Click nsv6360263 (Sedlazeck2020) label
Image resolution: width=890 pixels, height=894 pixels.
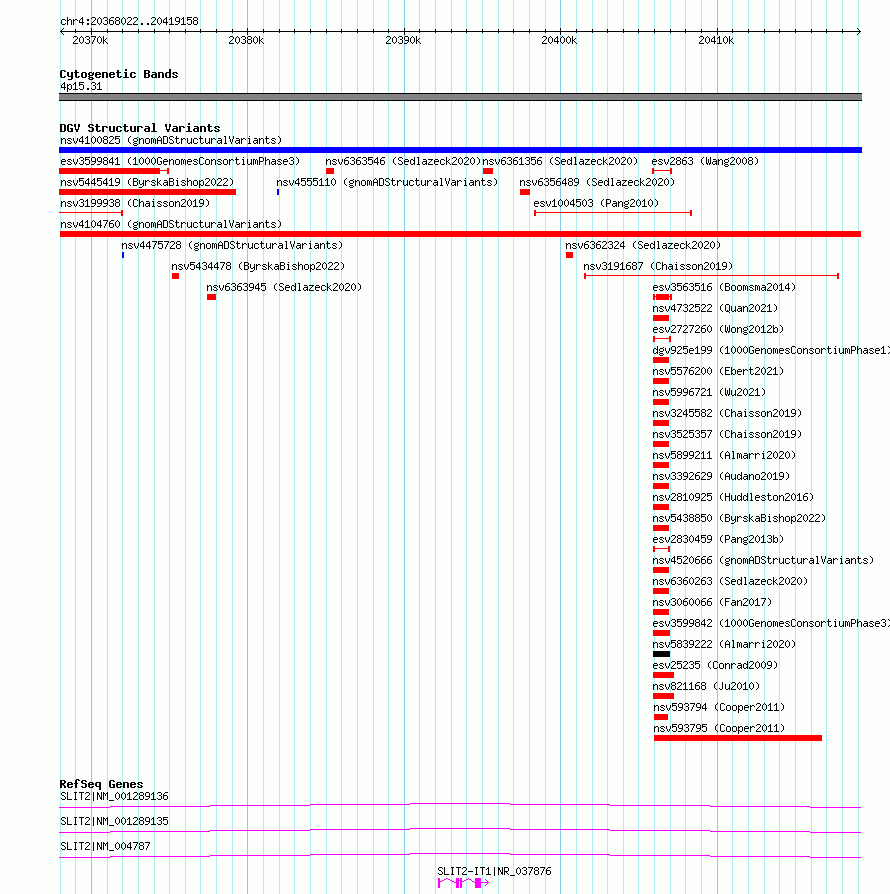point(730,582)
